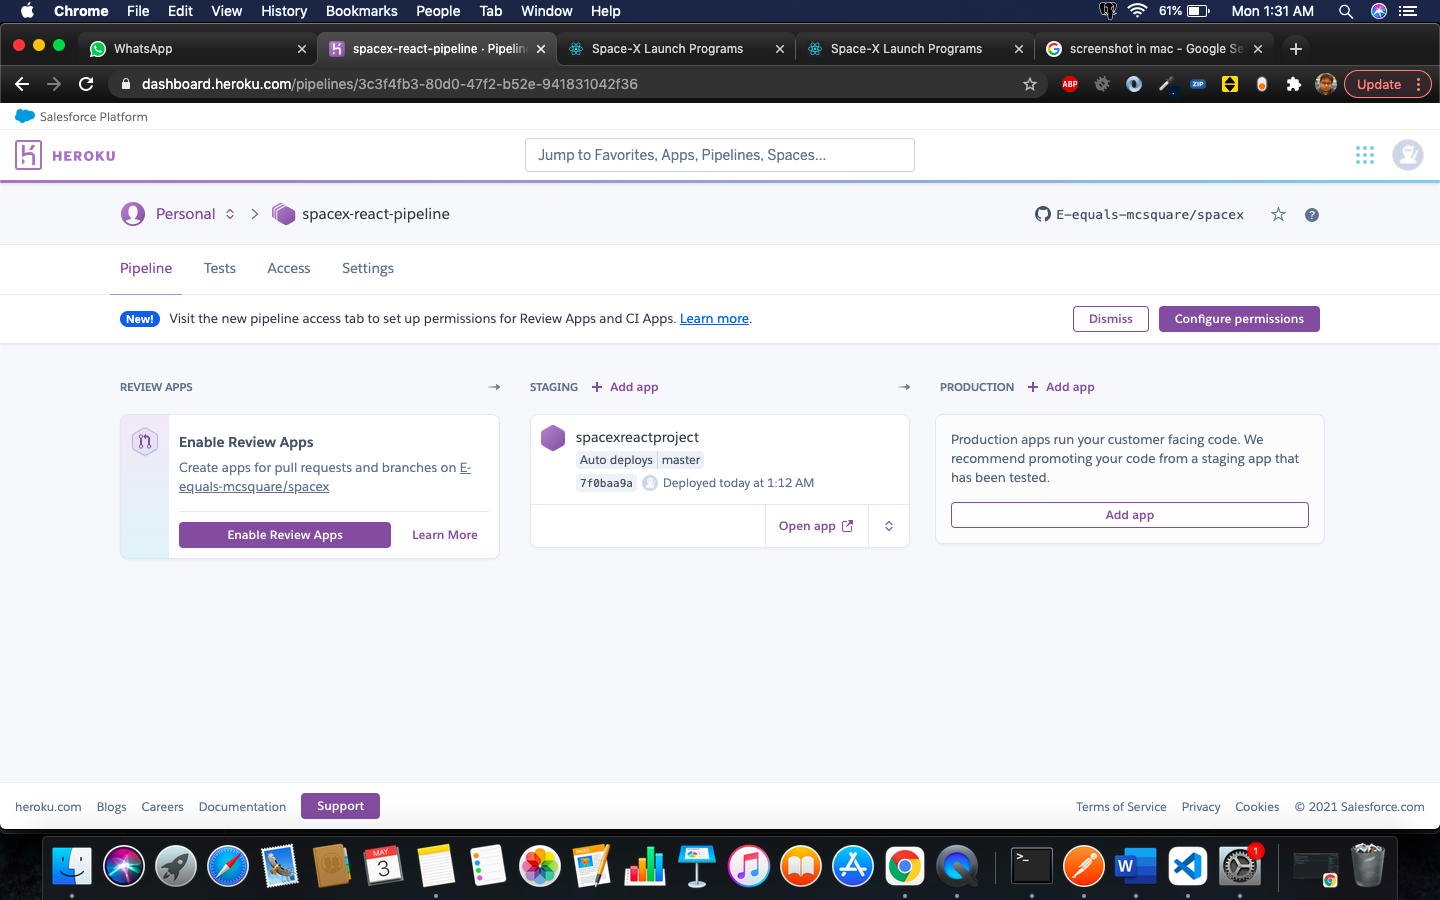The height and width of the screenshot is (900, 1440).
Task: Click the AdBlock Plus extension icon
Action: coord(1070,84)
